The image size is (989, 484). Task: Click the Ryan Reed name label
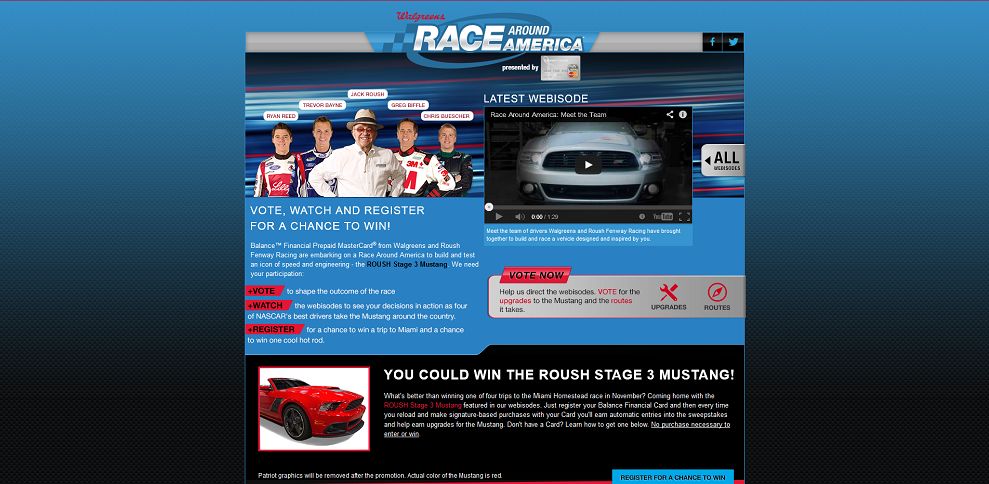281,116
